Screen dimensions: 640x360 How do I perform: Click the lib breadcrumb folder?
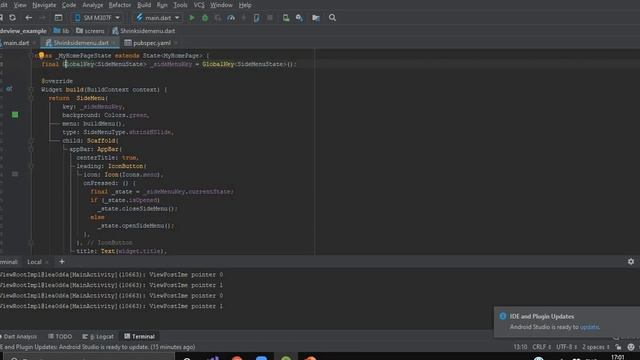61,31
